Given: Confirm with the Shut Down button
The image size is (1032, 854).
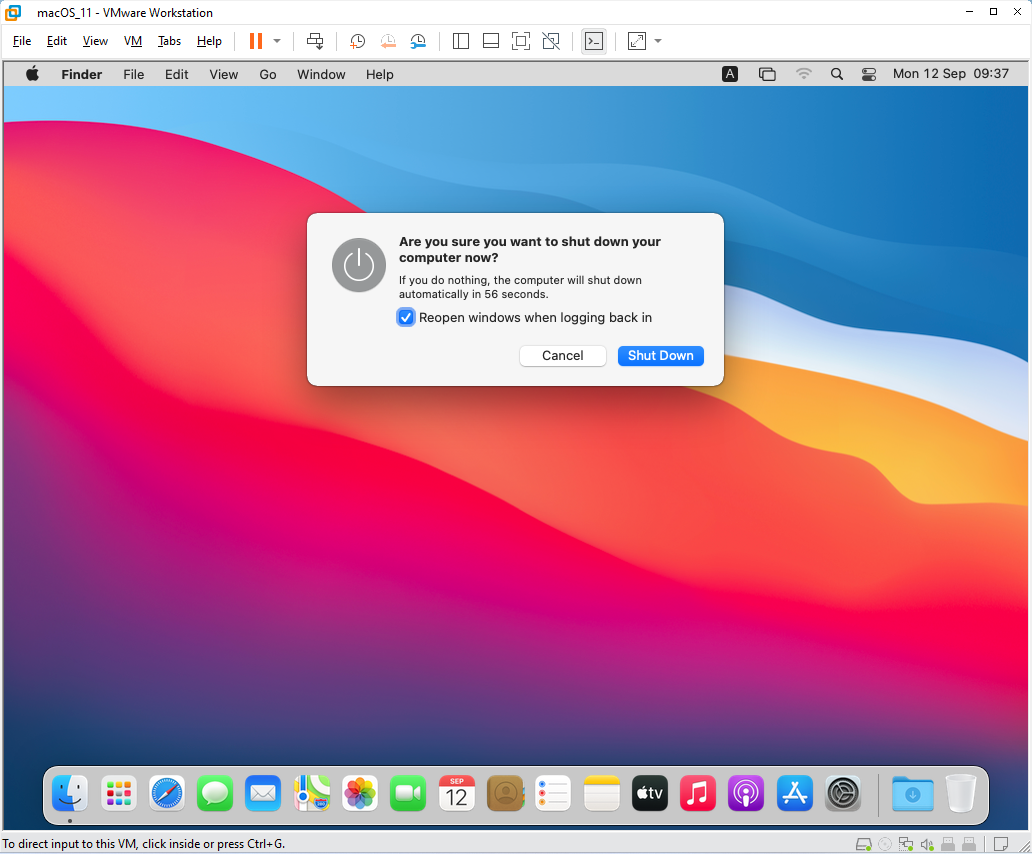Looking at the screenshot, I should (x=661, y=356).
